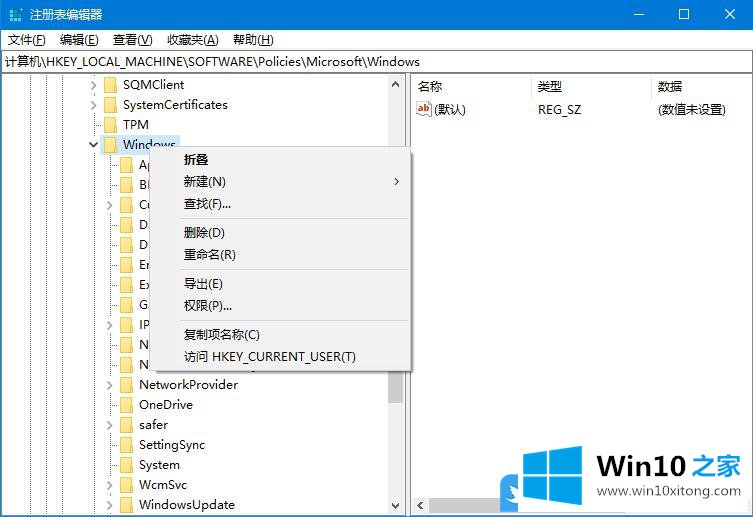Click the NetworkProvider folder icon
The width and height of the screenshot is (753, 517).
[x=126, y=385]
